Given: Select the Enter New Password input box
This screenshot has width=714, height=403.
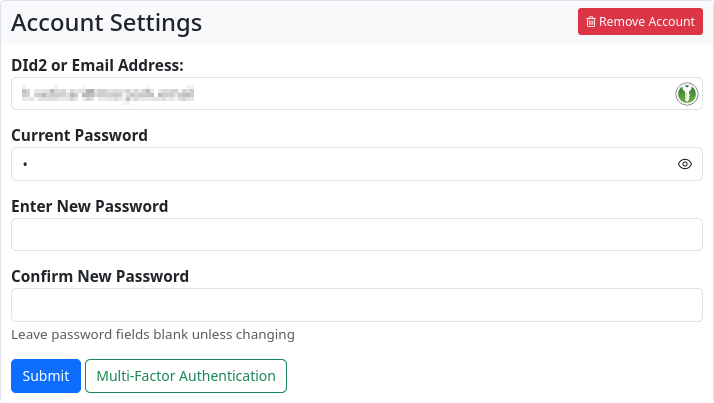Looking at the screenshot, I should point(356,235).
